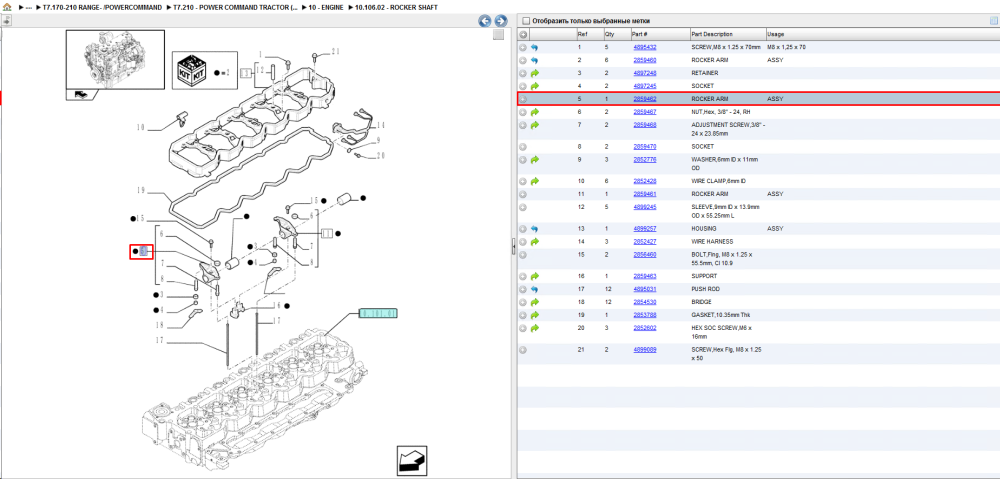The image size is (1000, 479).
Task: Click the splitter handle between diagram and list
Action: pos(513,247)
